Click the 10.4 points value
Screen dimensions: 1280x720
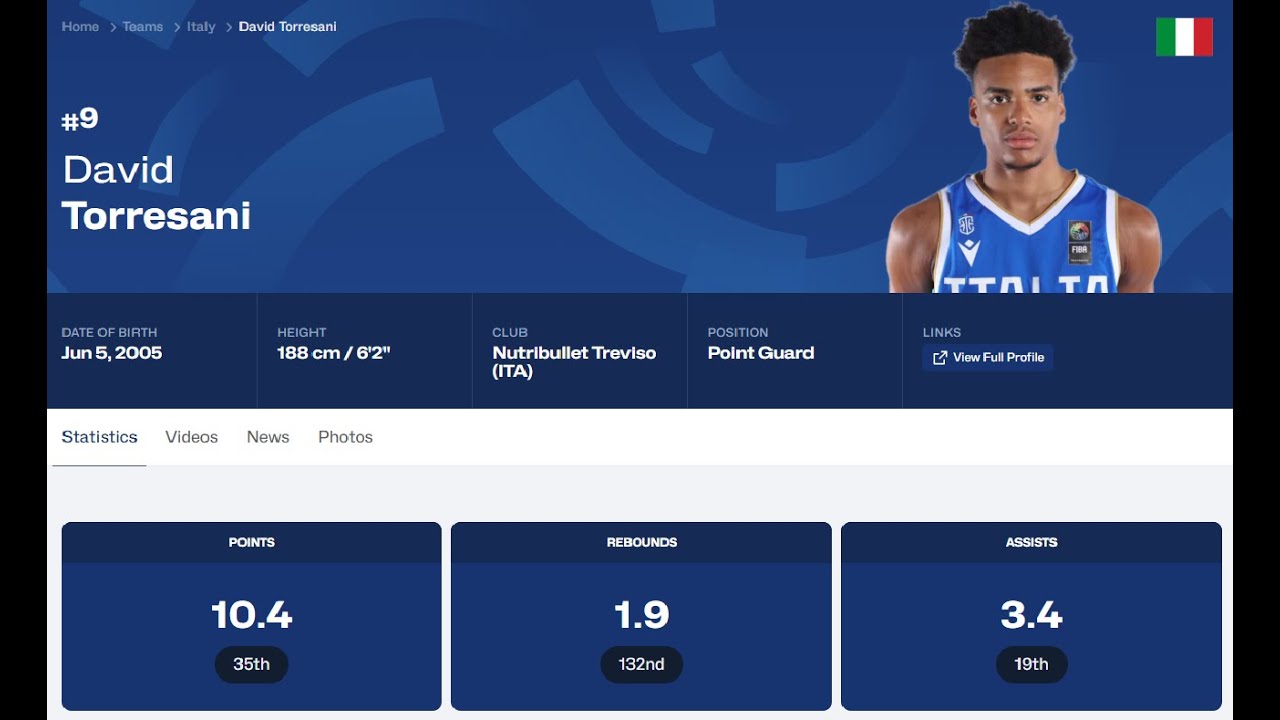(251, 615)
